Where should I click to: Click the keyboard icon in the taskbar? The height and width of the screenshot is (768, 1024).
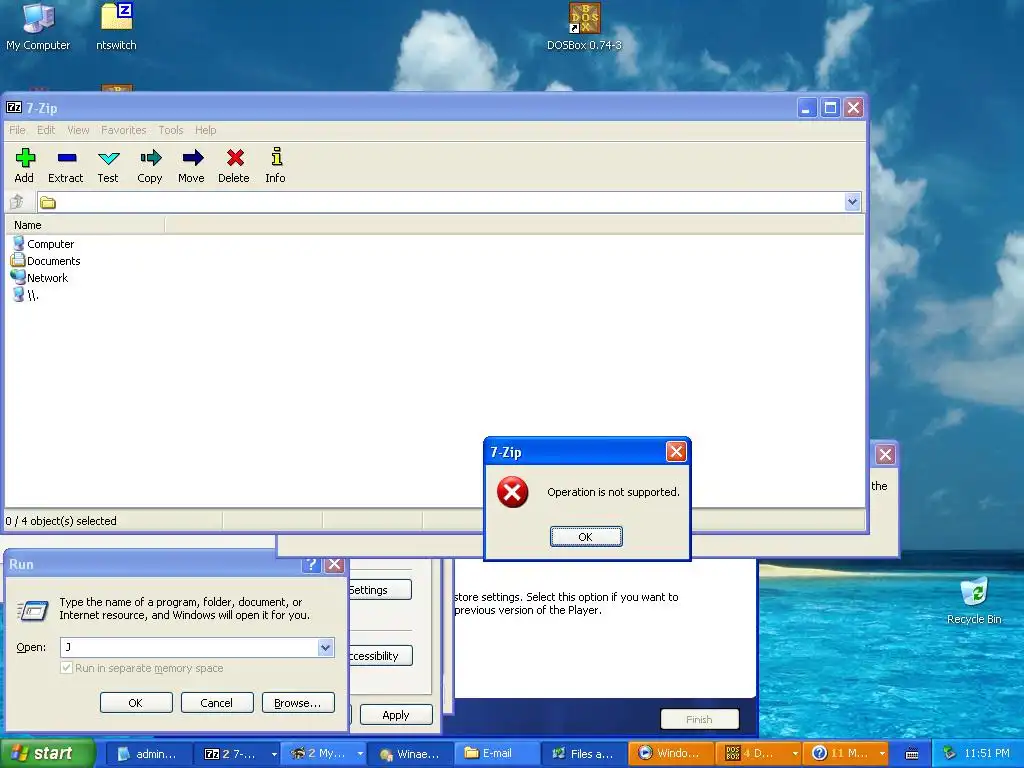pos(912,754)
